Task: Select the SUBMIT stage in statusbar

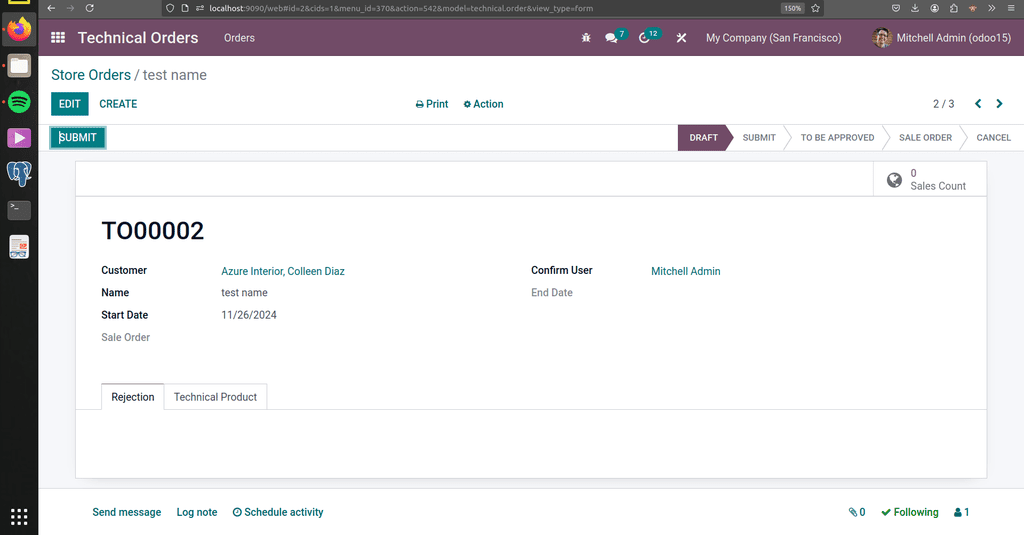Action: [759, 137]
